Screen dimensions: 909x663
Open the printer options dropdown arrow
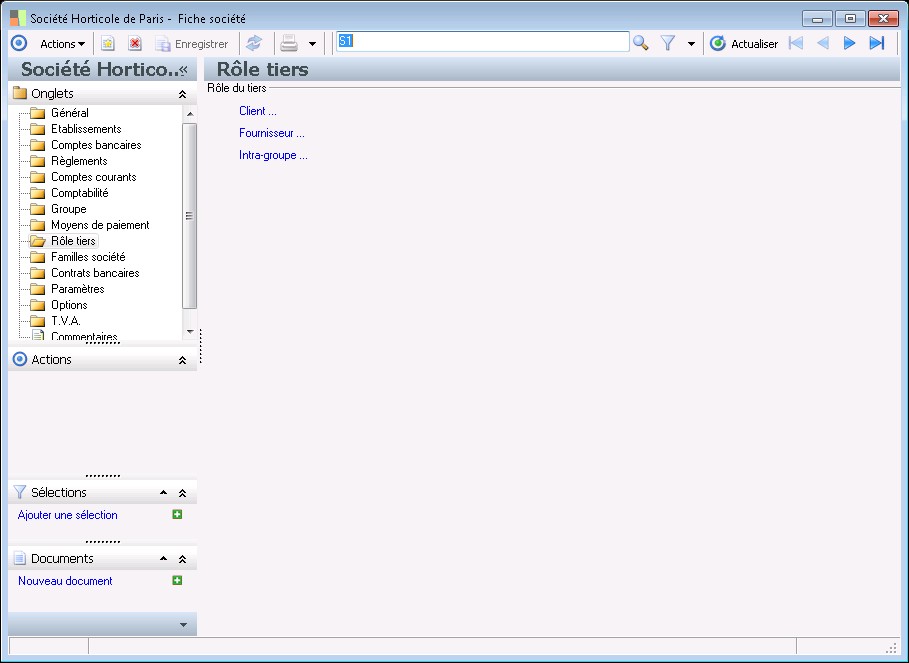tap(312, 44)
